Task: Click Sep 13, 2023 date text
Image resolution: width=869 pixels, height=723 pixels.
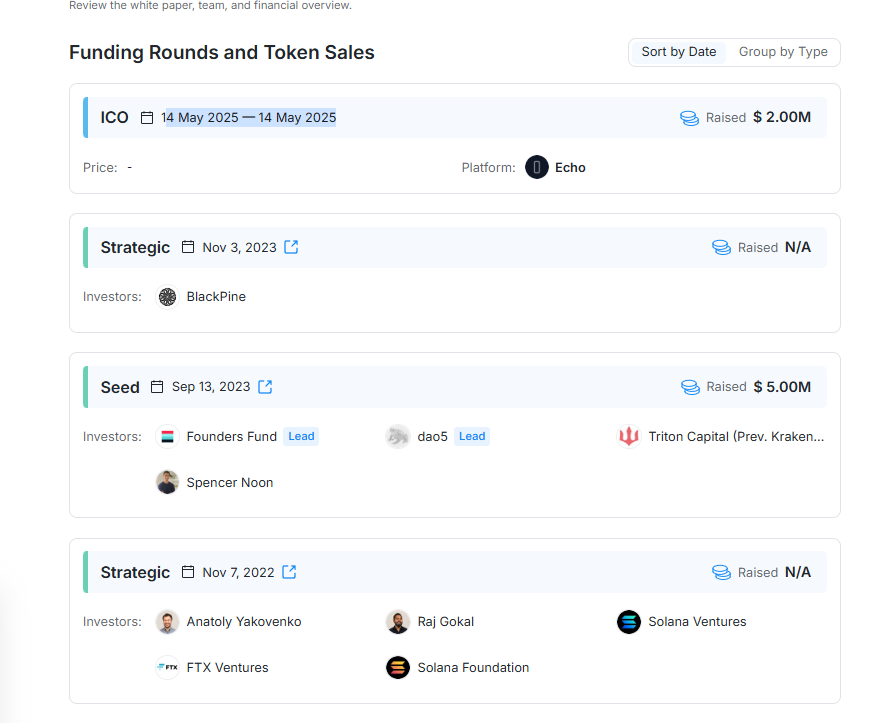Action: pos(211,387)
